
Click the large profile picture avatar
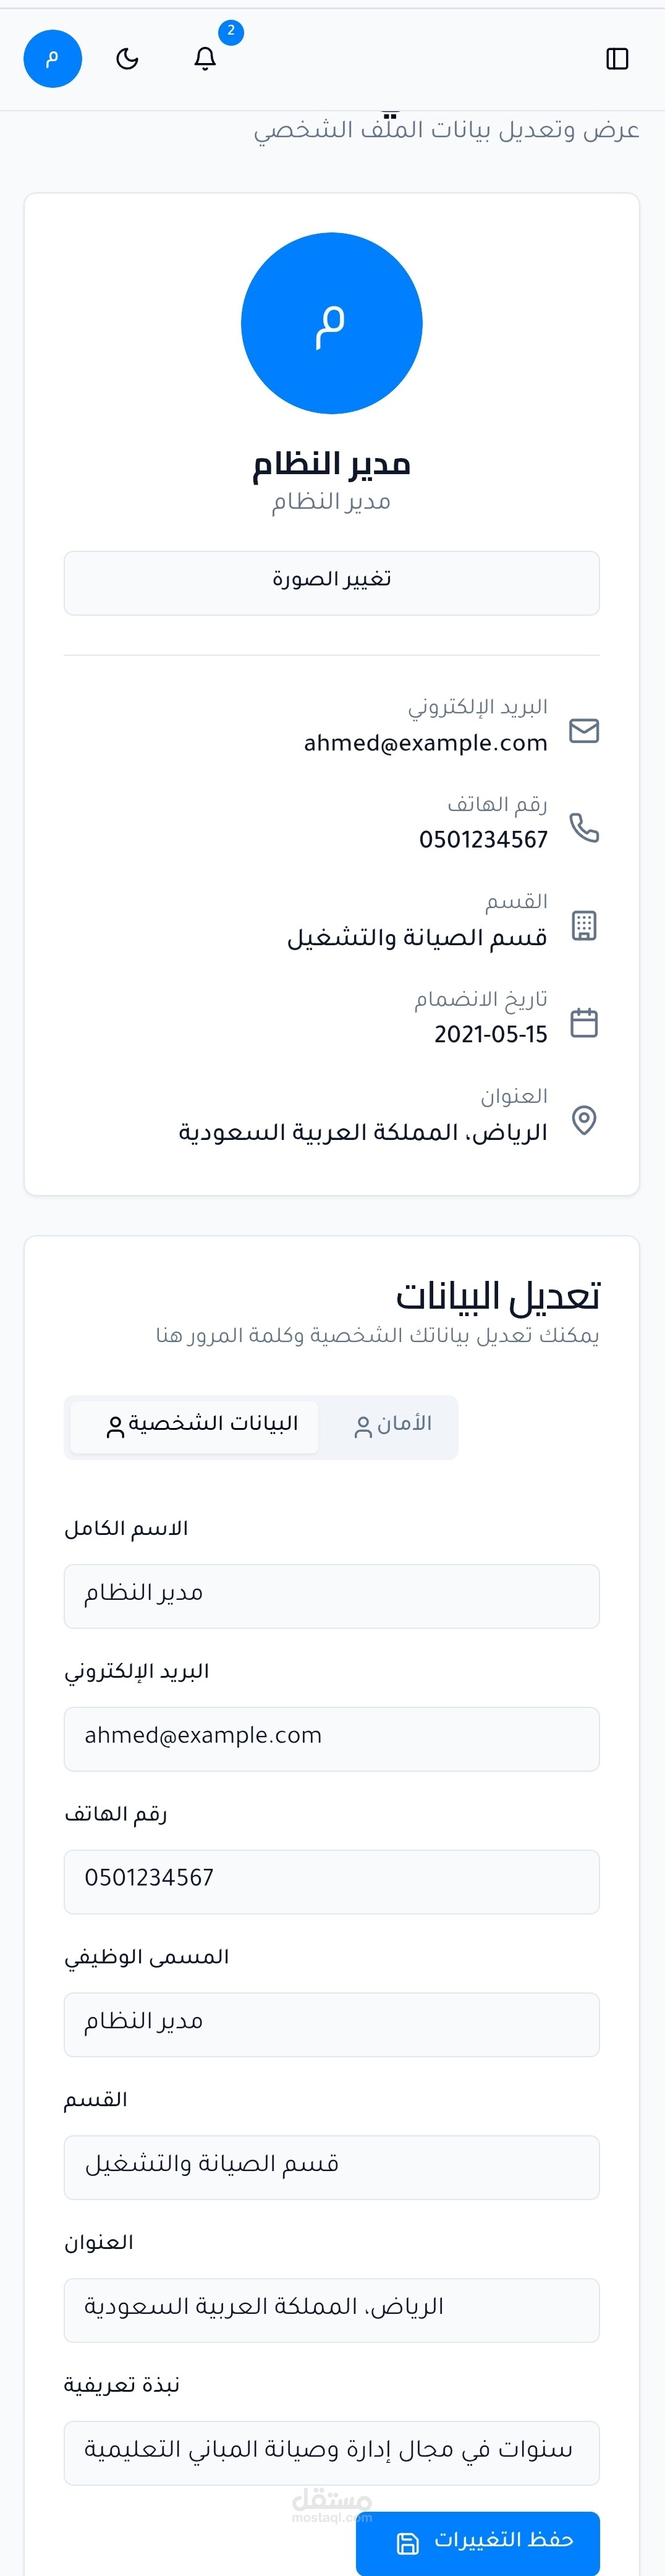coord(331,323)
